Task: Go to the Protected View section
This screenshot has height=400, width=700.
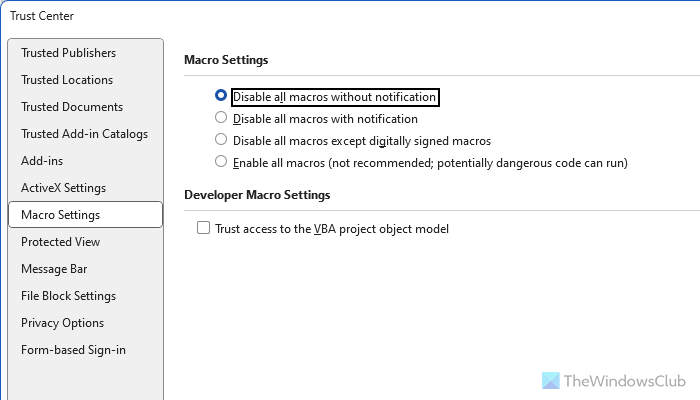Action: [60, 242]
